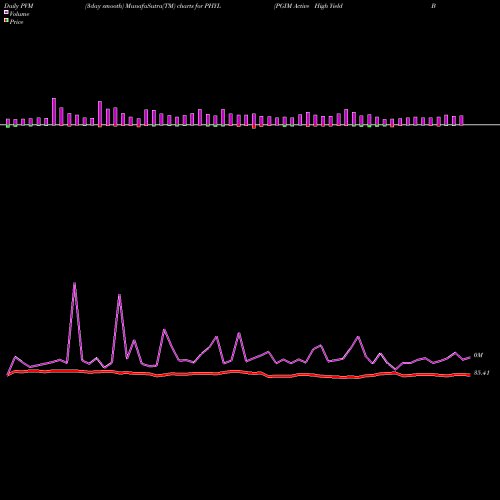Click the tallest peak of the volume line
500x500 pixels.
[x=74, y=283]
